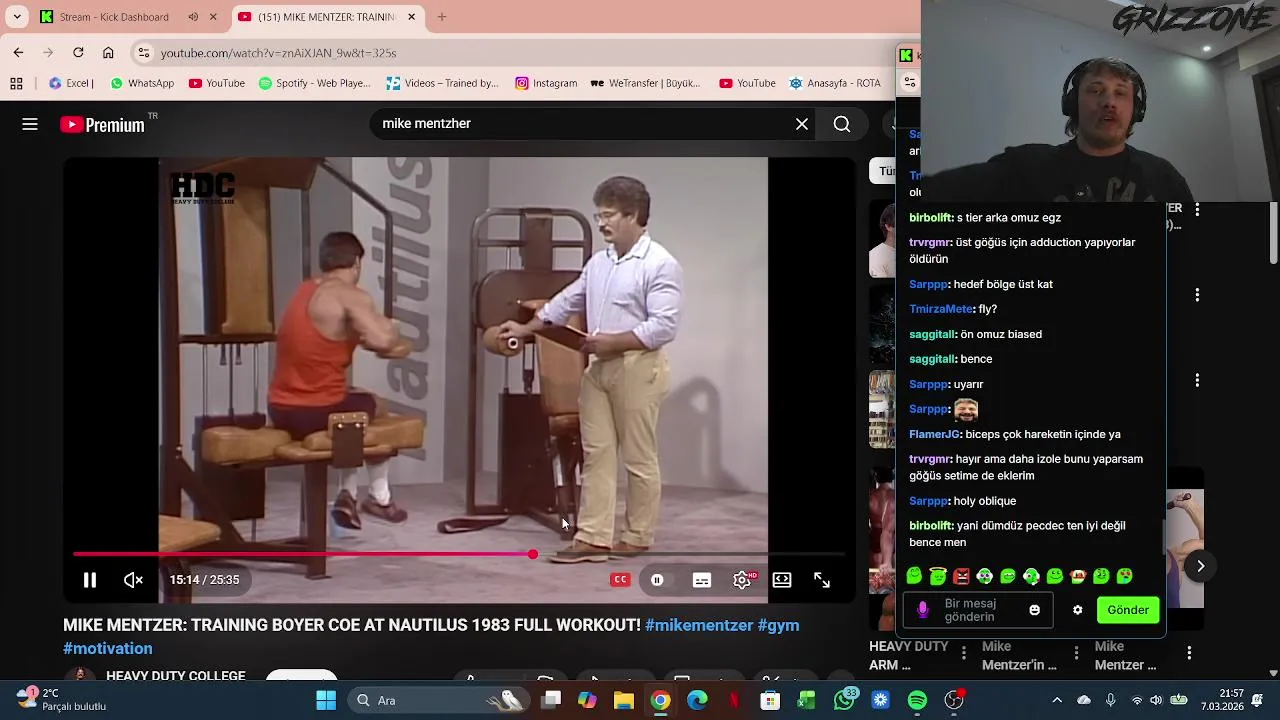
Task: Click the next arrow on video shelf
Action: click(1200, 566)
